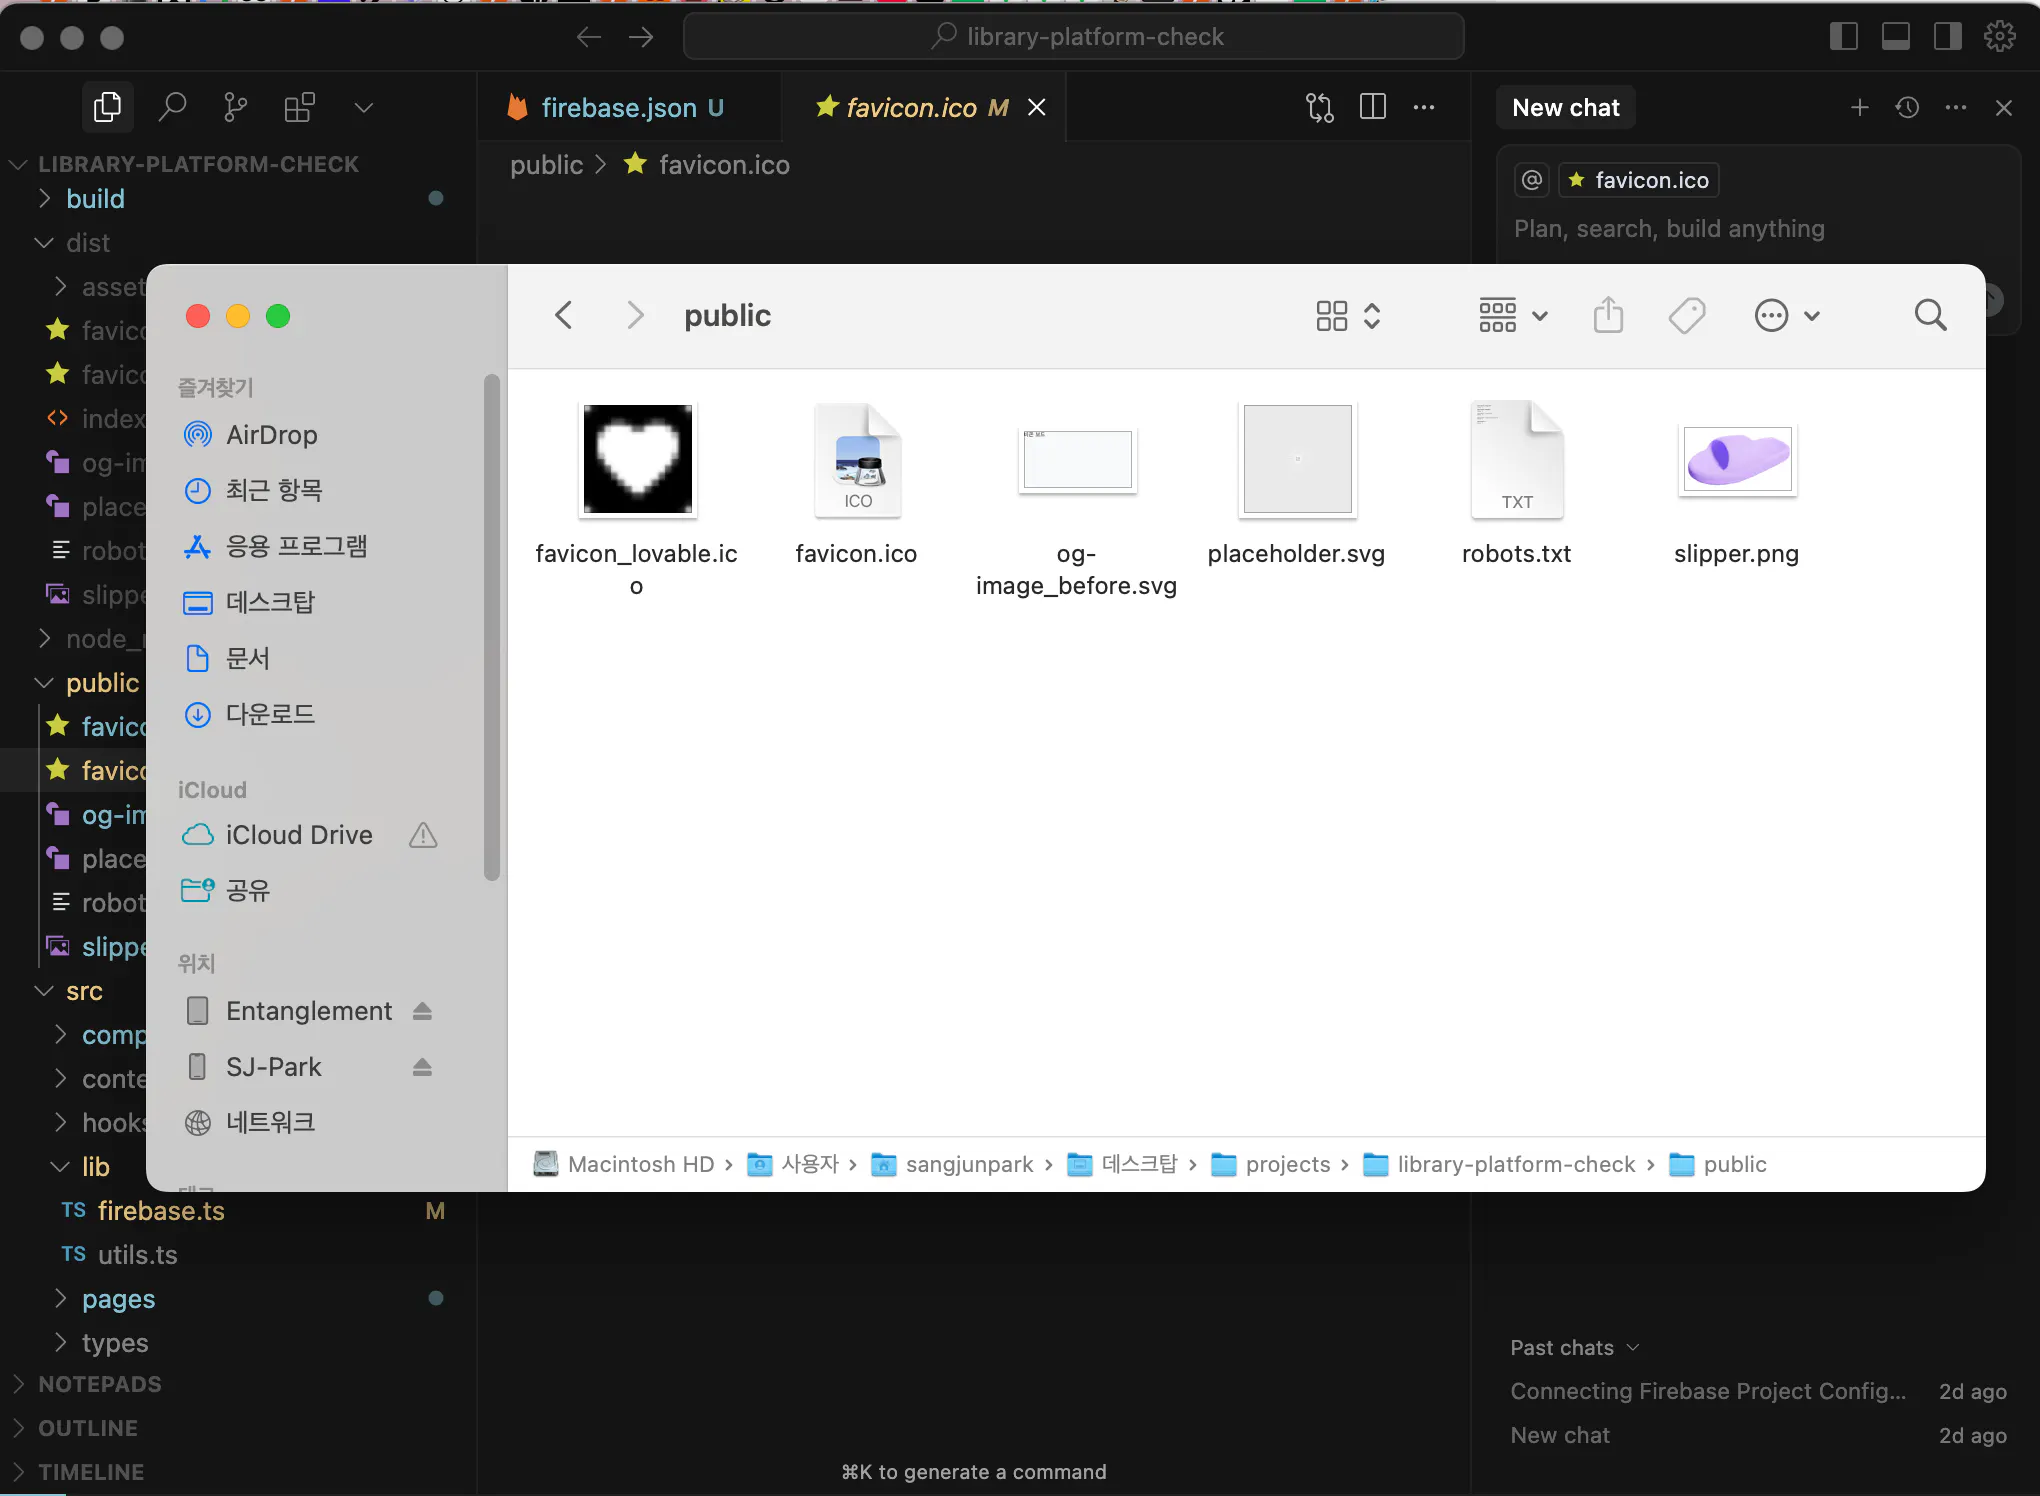Viewport: 2040px width, 1496px height.
Task: Toggle the secondary sidebar layout button
Action: (x=1947, y=37)
